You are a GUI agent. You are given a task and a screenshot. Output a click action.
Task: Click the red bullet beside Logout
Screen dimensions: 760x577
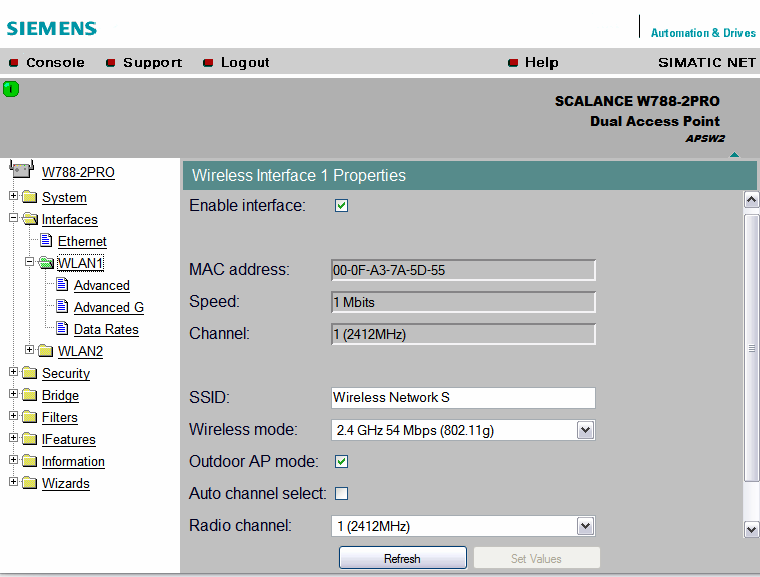click(x=208, y=63)
